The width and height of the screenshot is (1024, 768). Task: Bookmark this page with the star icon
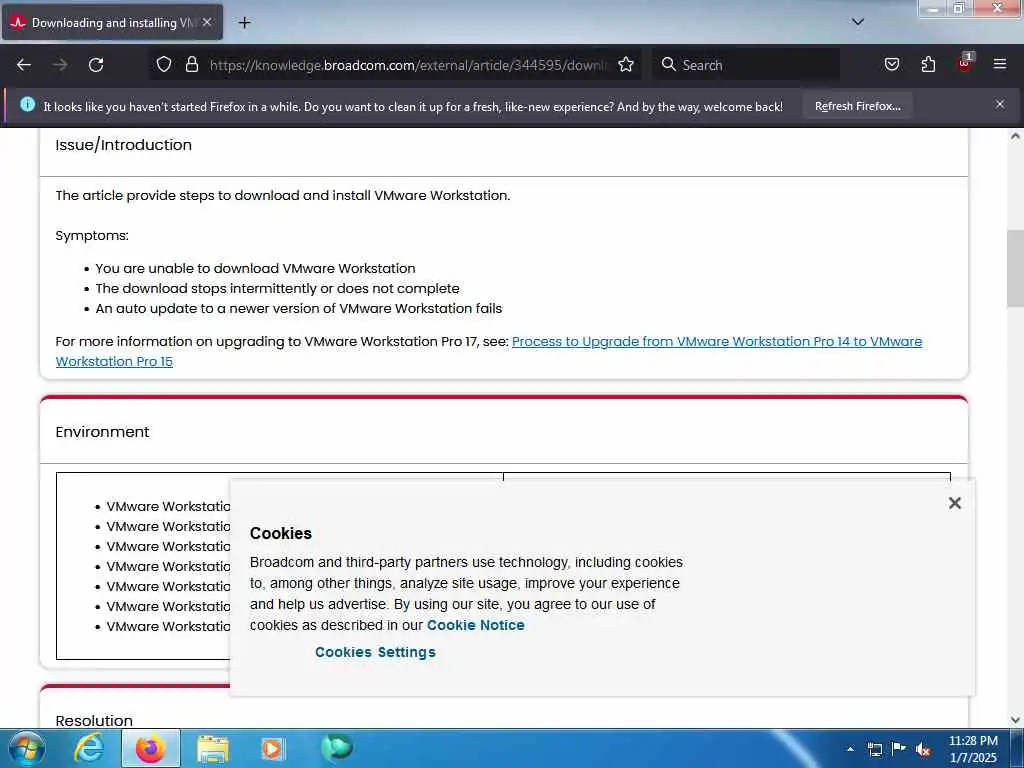(x=626, y=65)
